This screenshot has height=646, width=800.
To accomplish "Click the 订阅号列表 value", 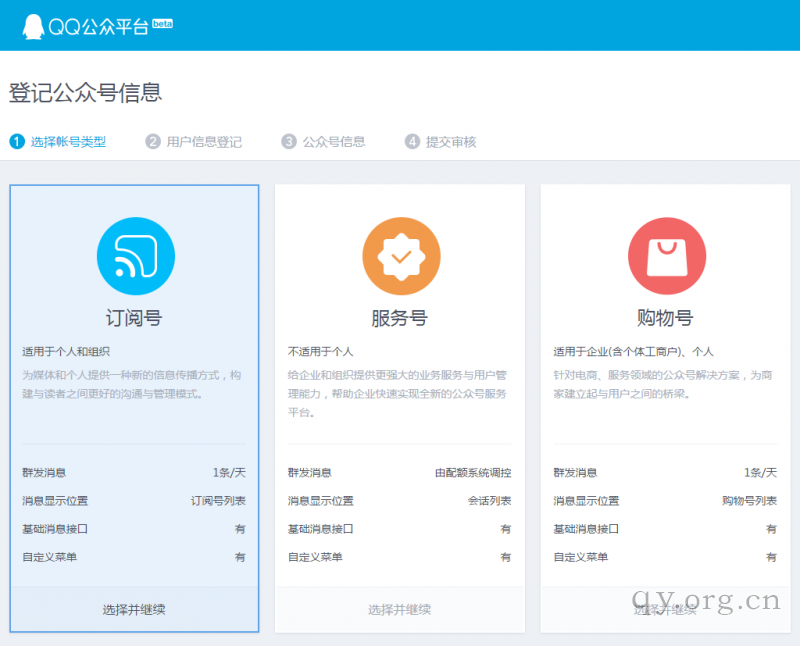I will point(218,501).
